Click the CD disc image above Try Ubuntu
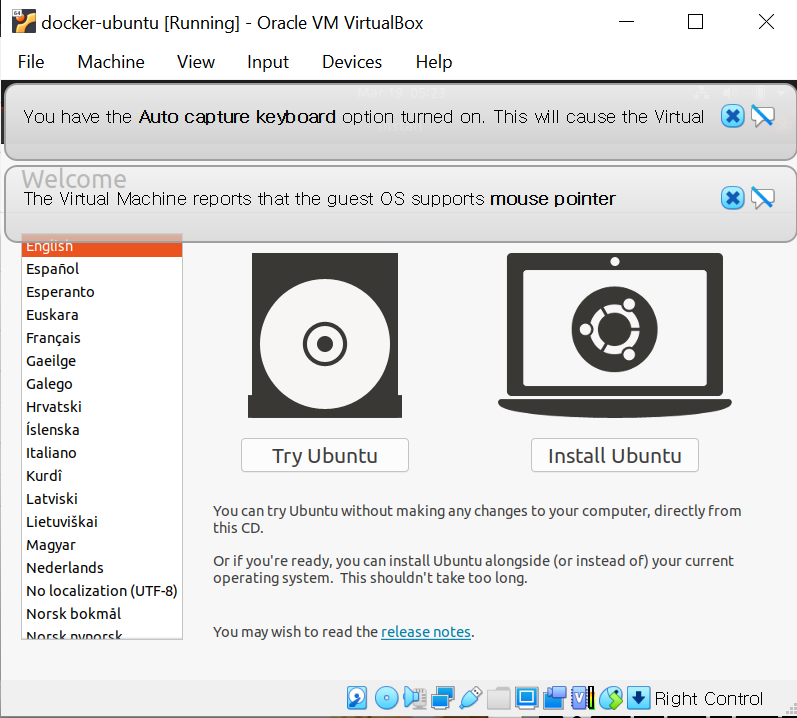797x718 pixels. (x=325, y=335)
